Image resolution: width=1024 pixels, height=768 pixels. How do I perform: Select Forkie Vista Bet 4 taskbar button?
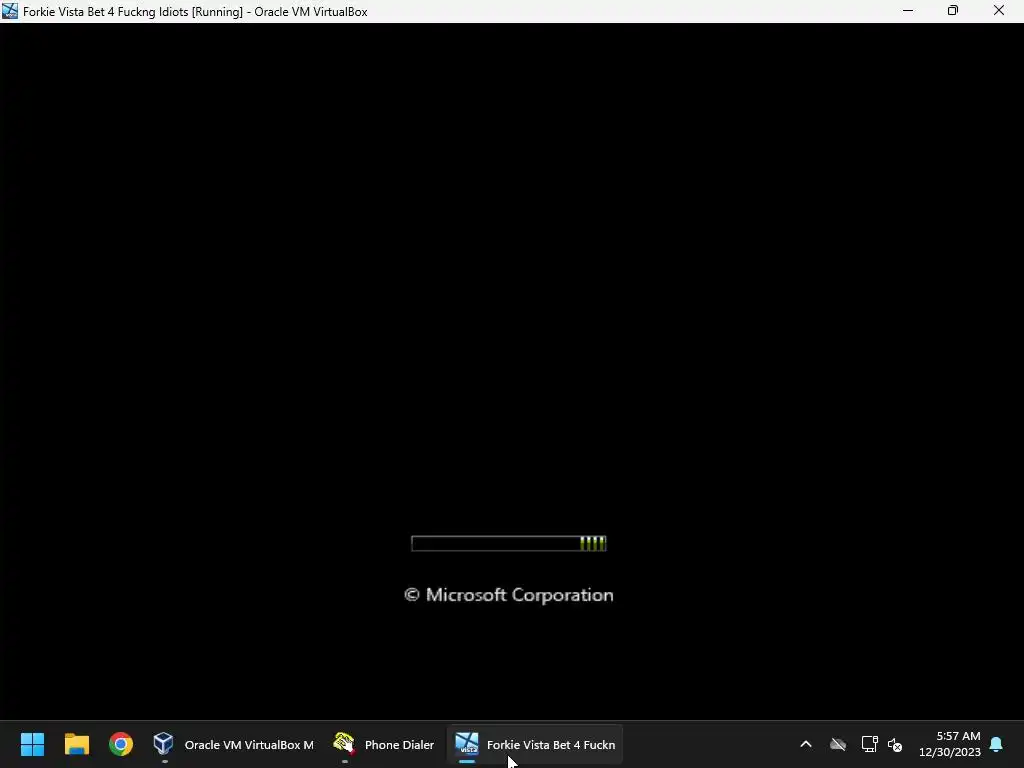535,744
